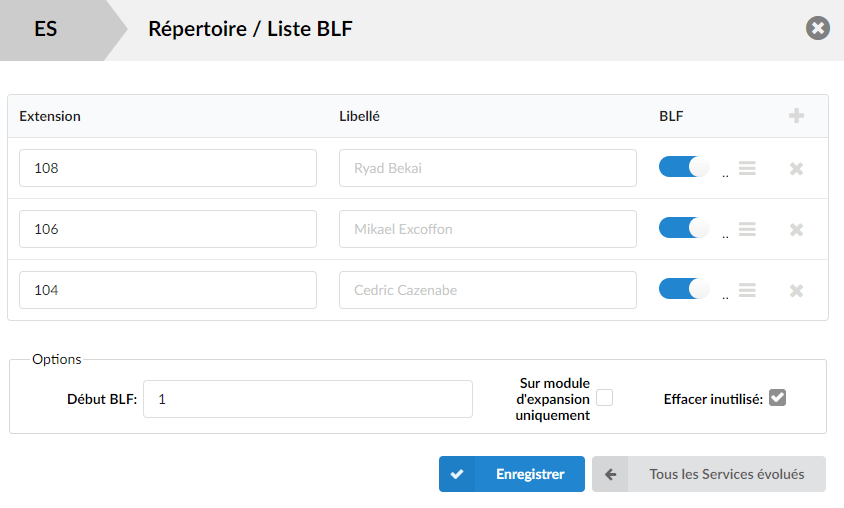The height and width of the screenshot is (508, 844).
Task: Go back to Tous les Services évolués
Action: [x=709, y=474]
